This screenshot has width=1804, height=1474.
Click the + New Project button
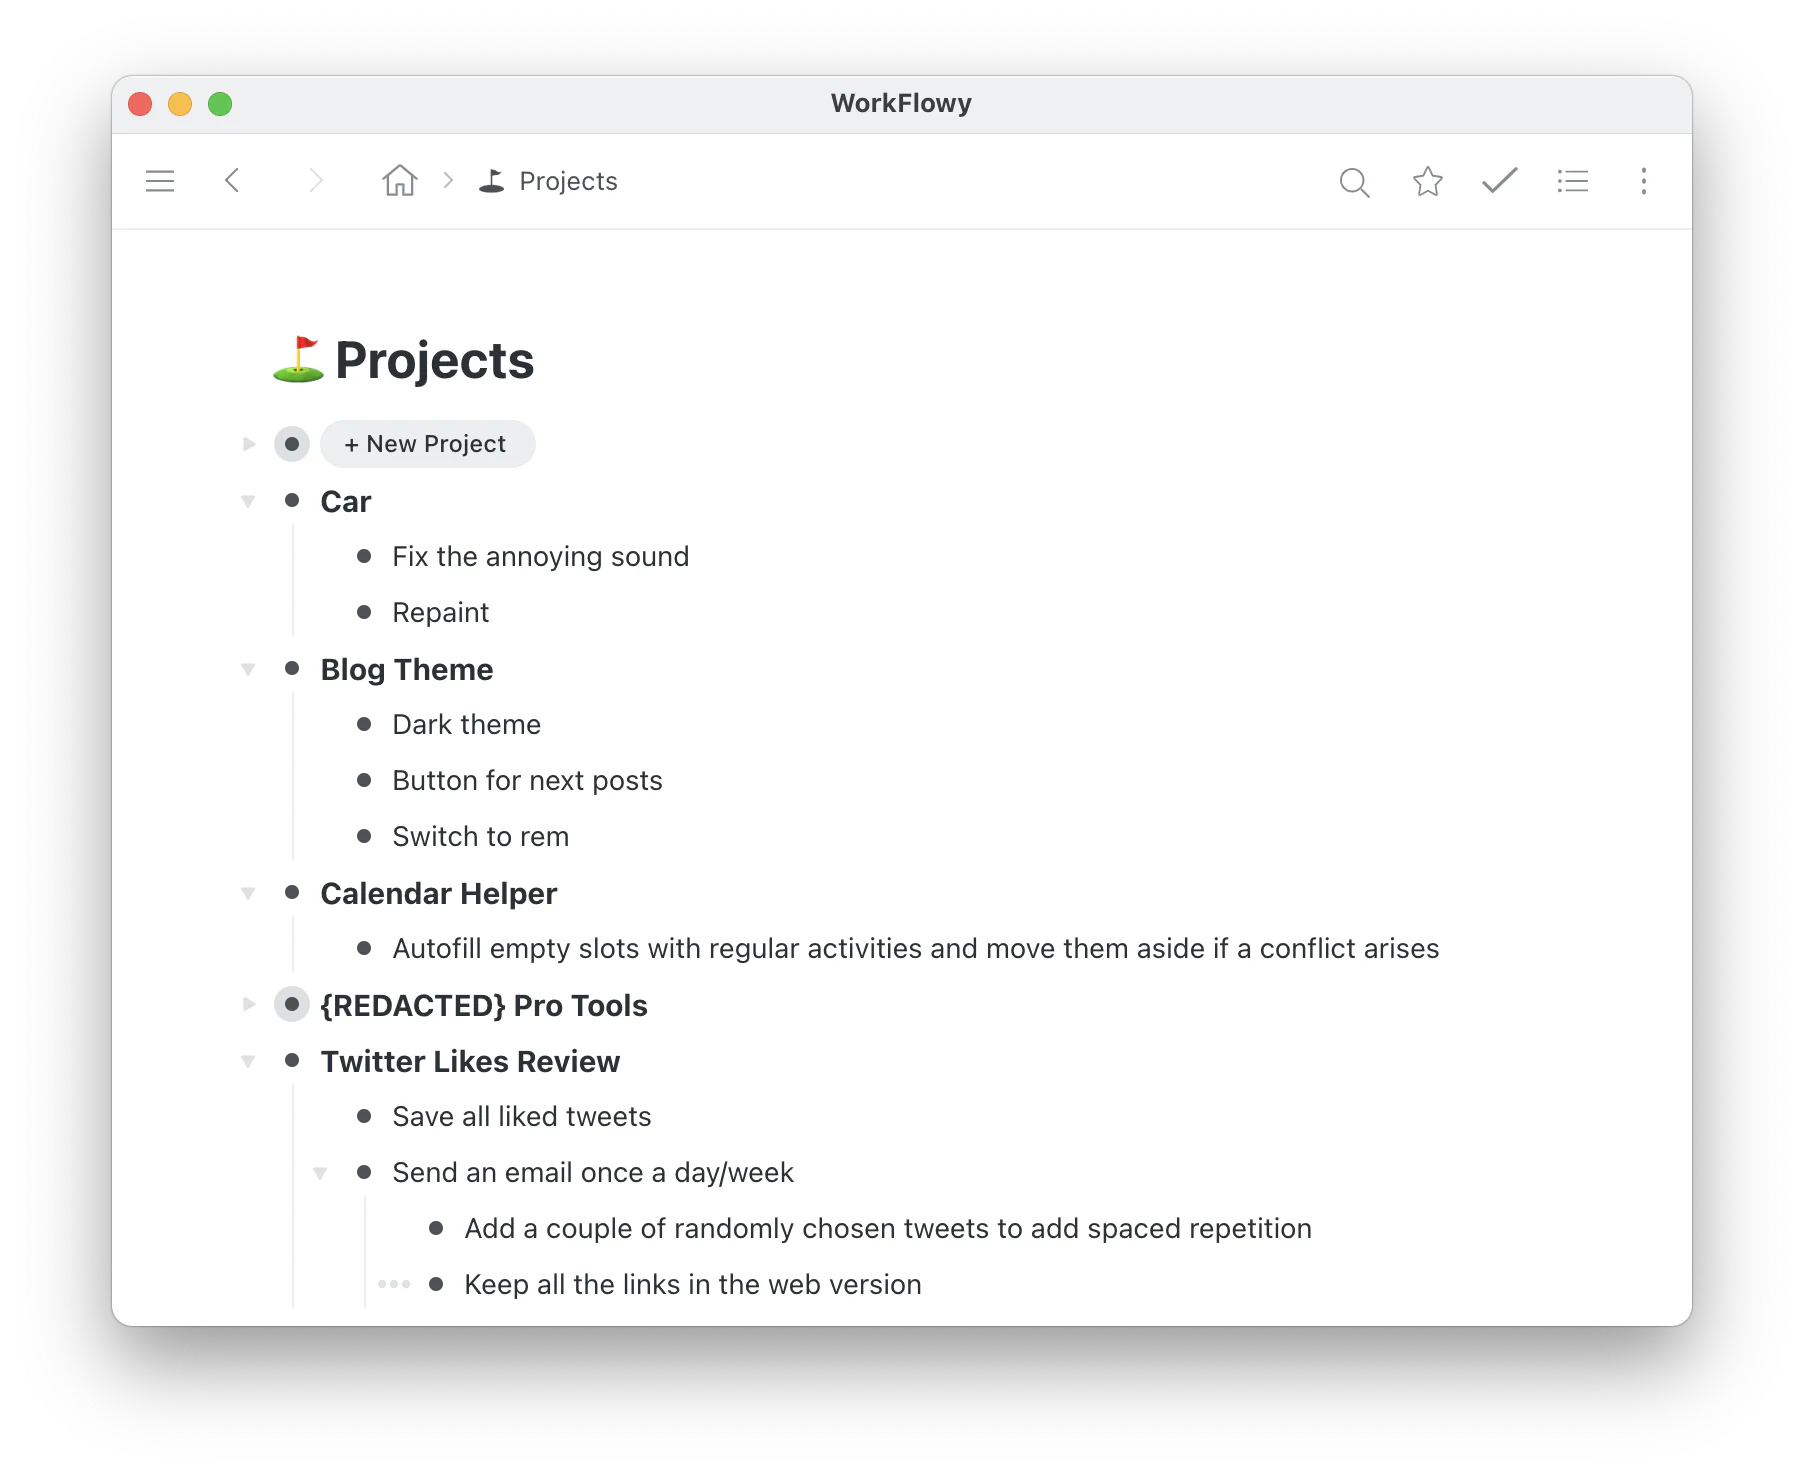tap(427, 444)
